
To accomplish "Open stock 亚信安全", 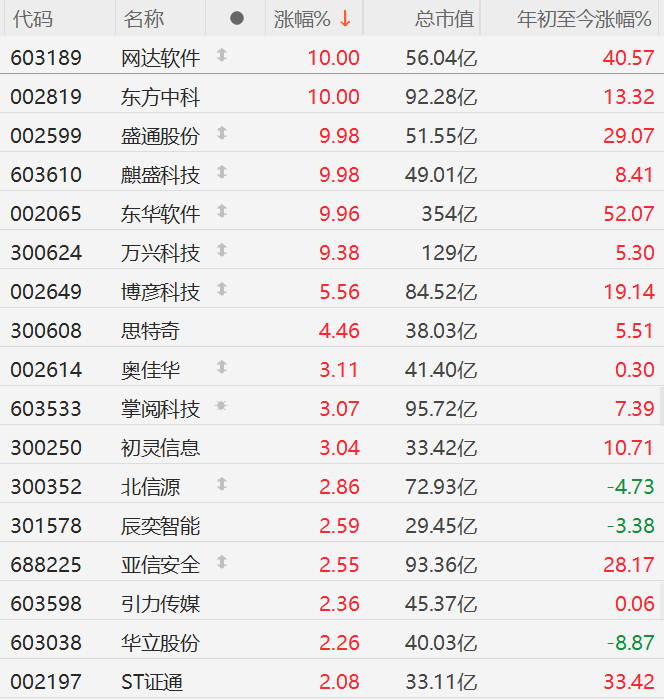I will coord(160,565).
